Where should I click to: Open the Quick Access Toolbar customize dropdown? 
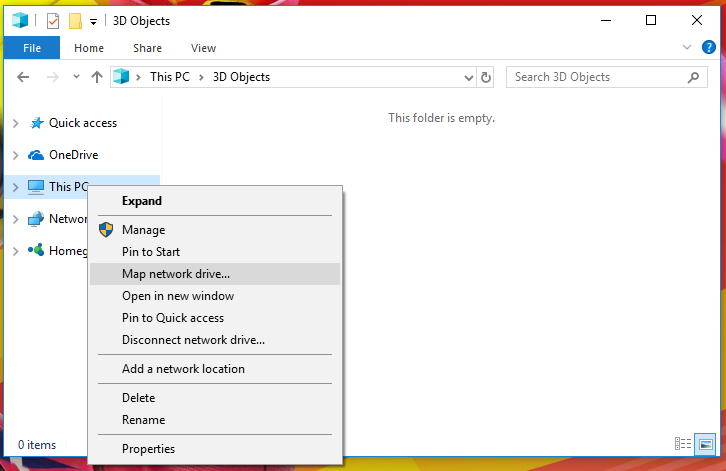[93, 21]
